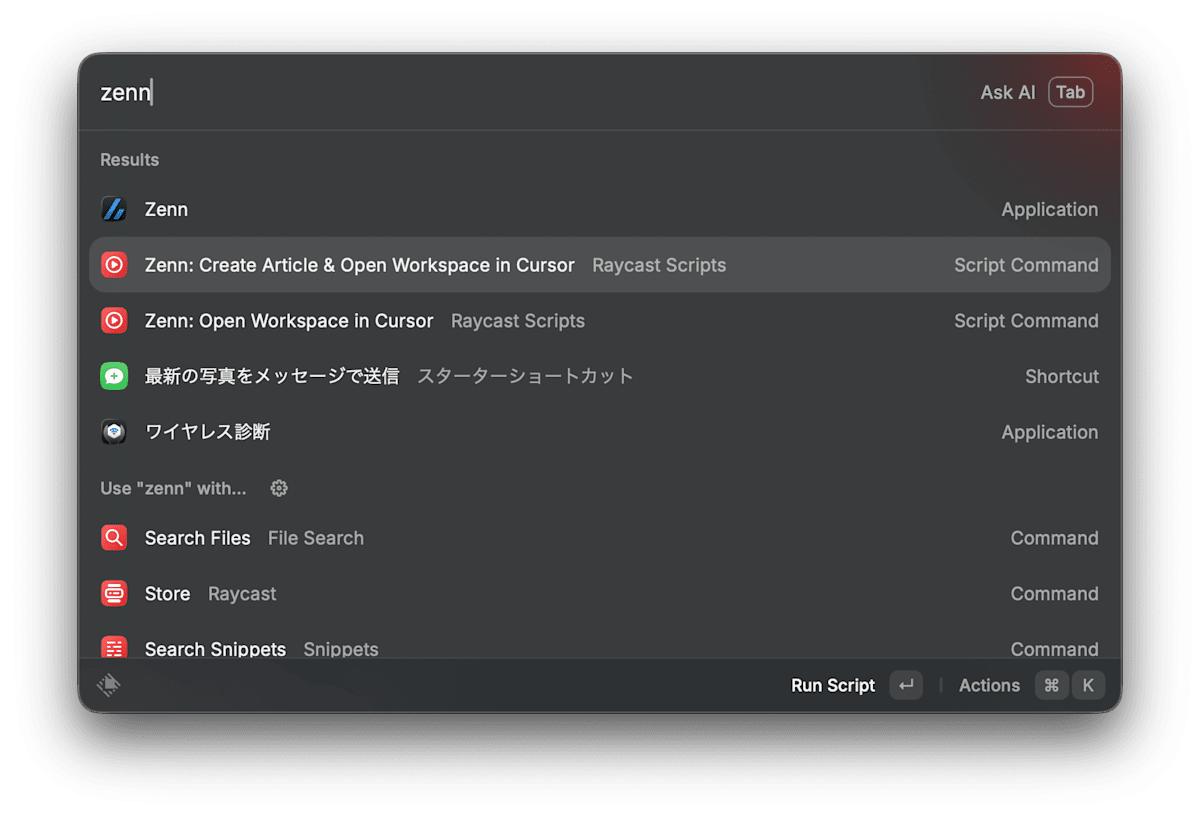Select the Store command row
1200x816 pixels.
(x=600, y=594)
